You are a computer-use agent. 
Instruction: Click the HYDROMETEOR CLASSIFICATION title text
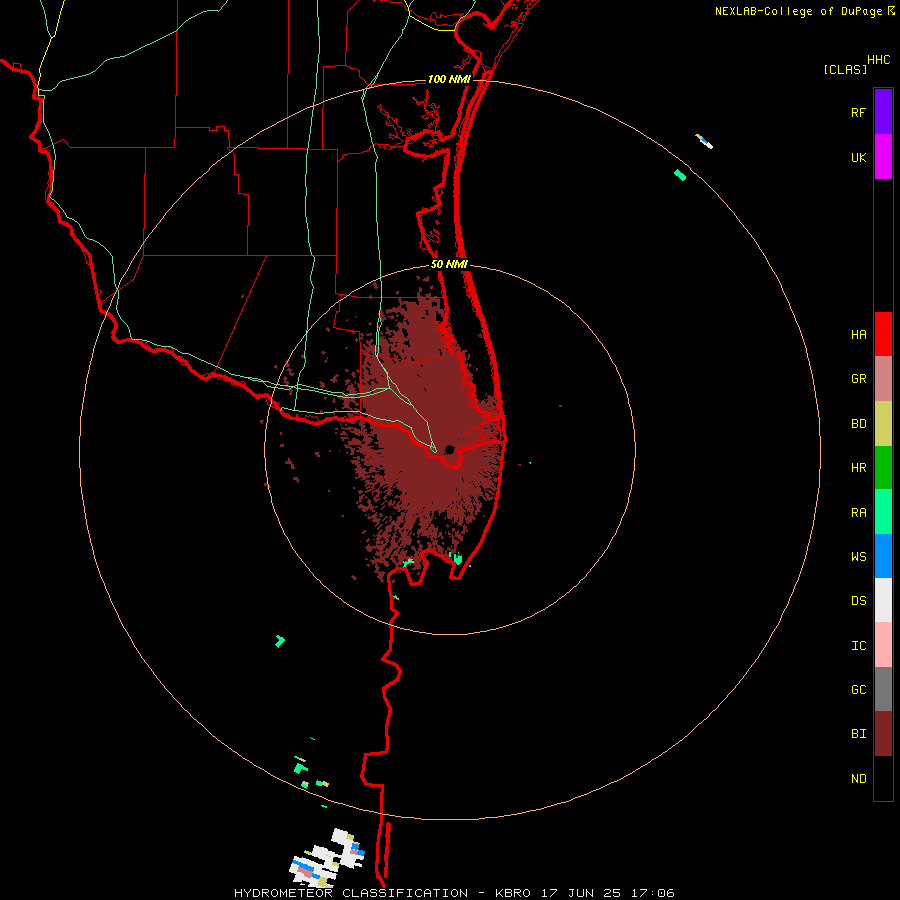(x=351, y=893)
